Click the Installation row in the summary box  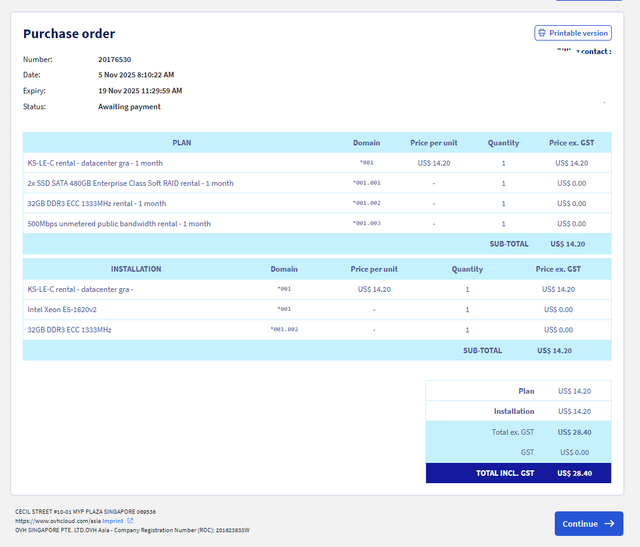[518, 411]
